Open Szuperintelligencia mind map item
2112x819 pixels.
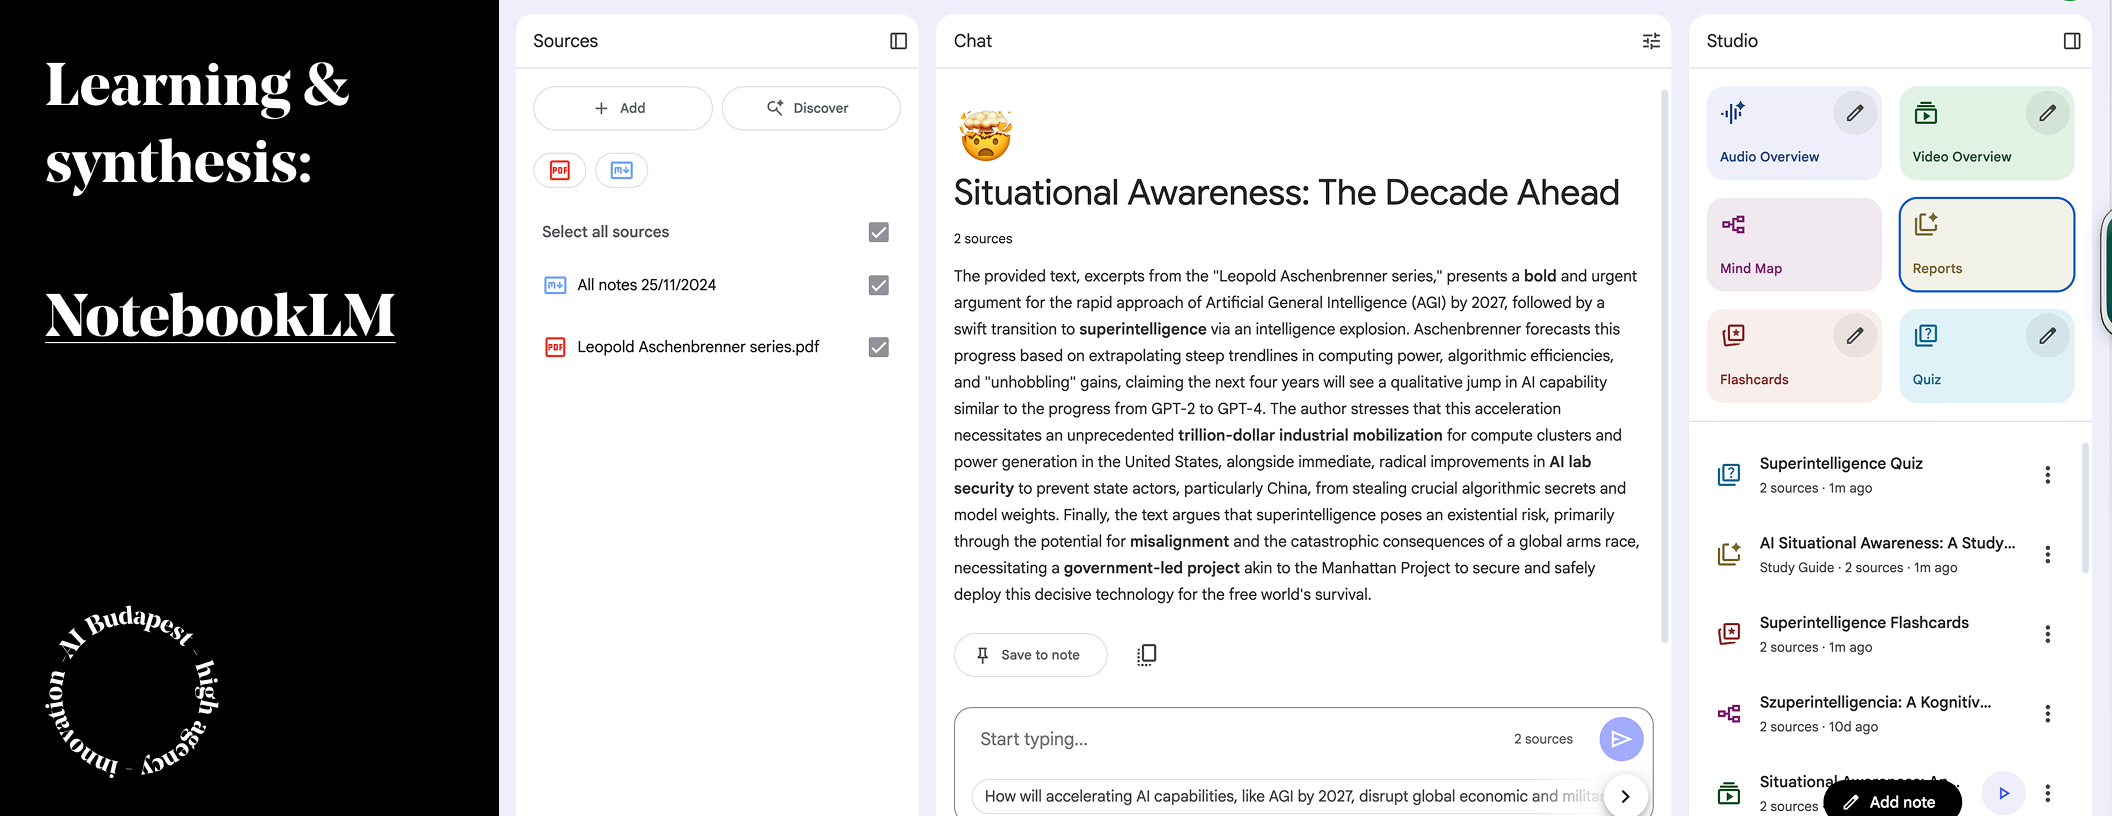(x=1875, y=702)
